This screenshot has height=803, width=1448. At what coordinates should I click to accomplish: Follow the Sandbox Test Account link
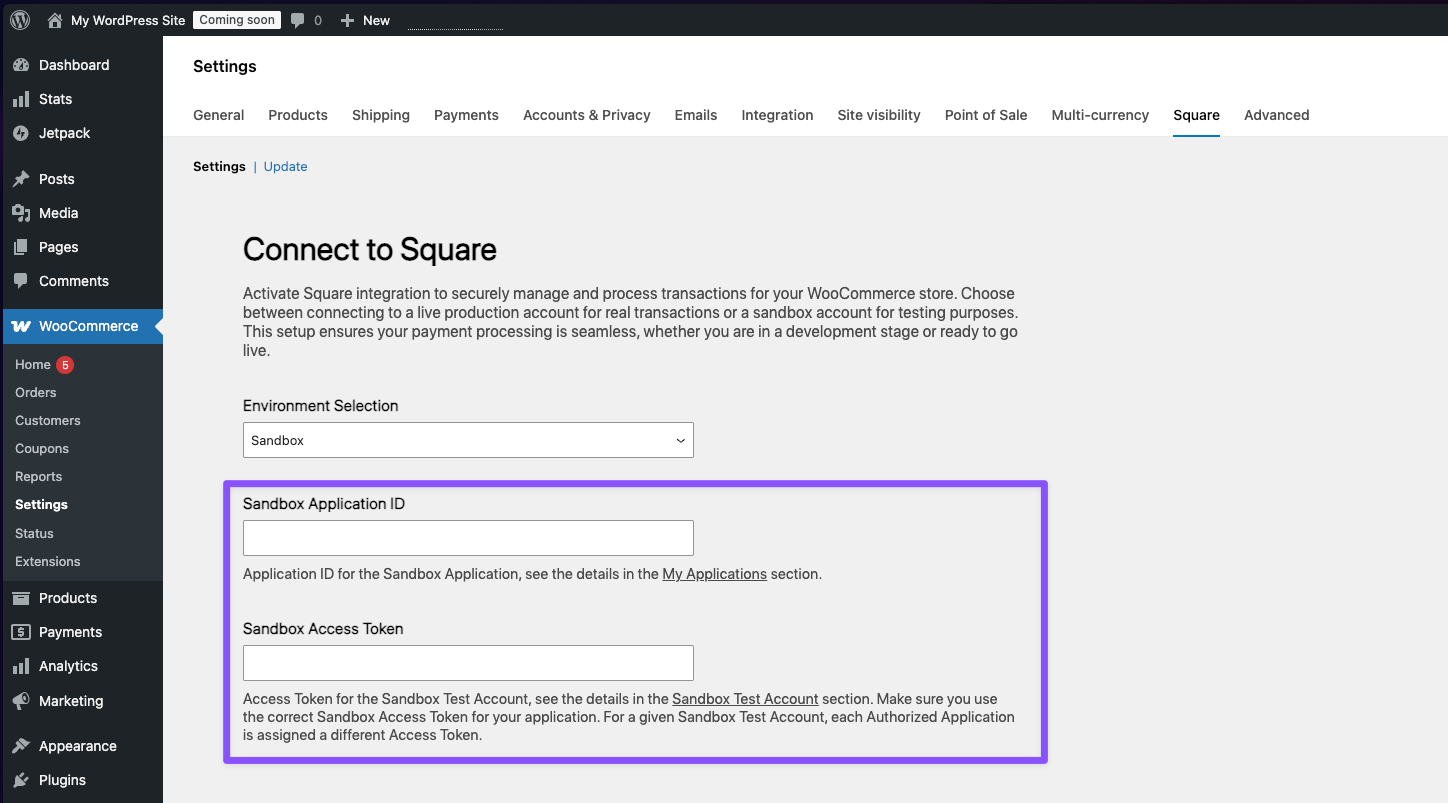(x=745, y=698)
